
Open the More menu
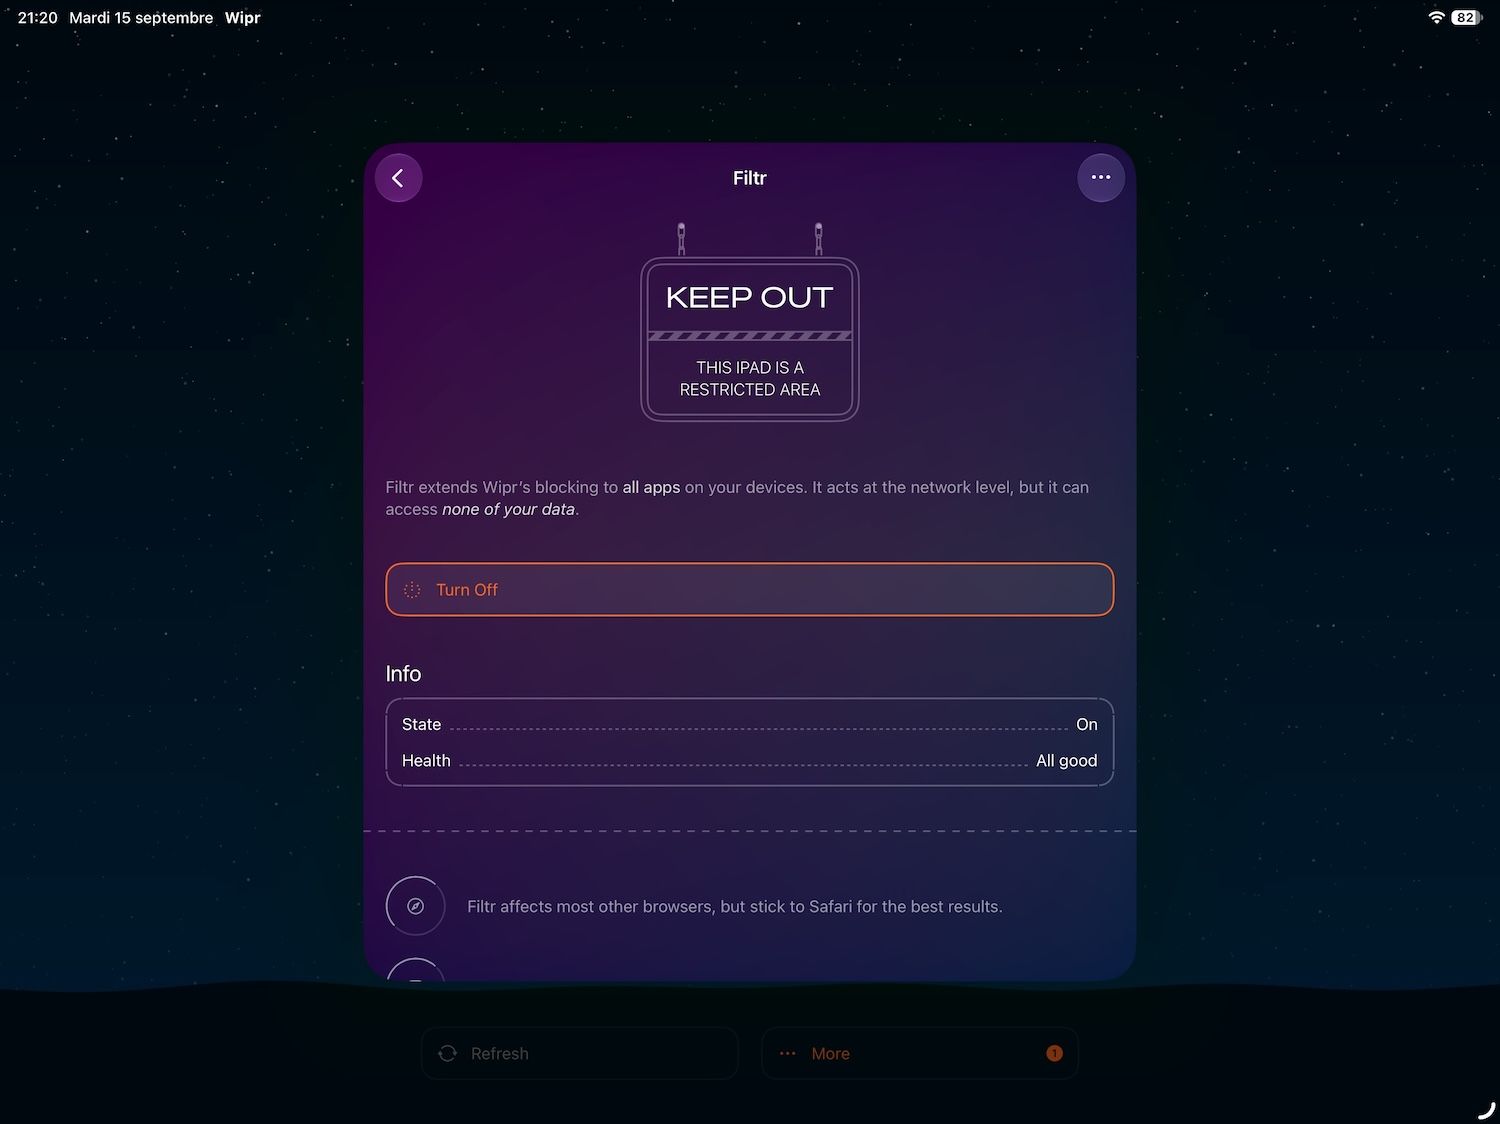click(920, 1053)
